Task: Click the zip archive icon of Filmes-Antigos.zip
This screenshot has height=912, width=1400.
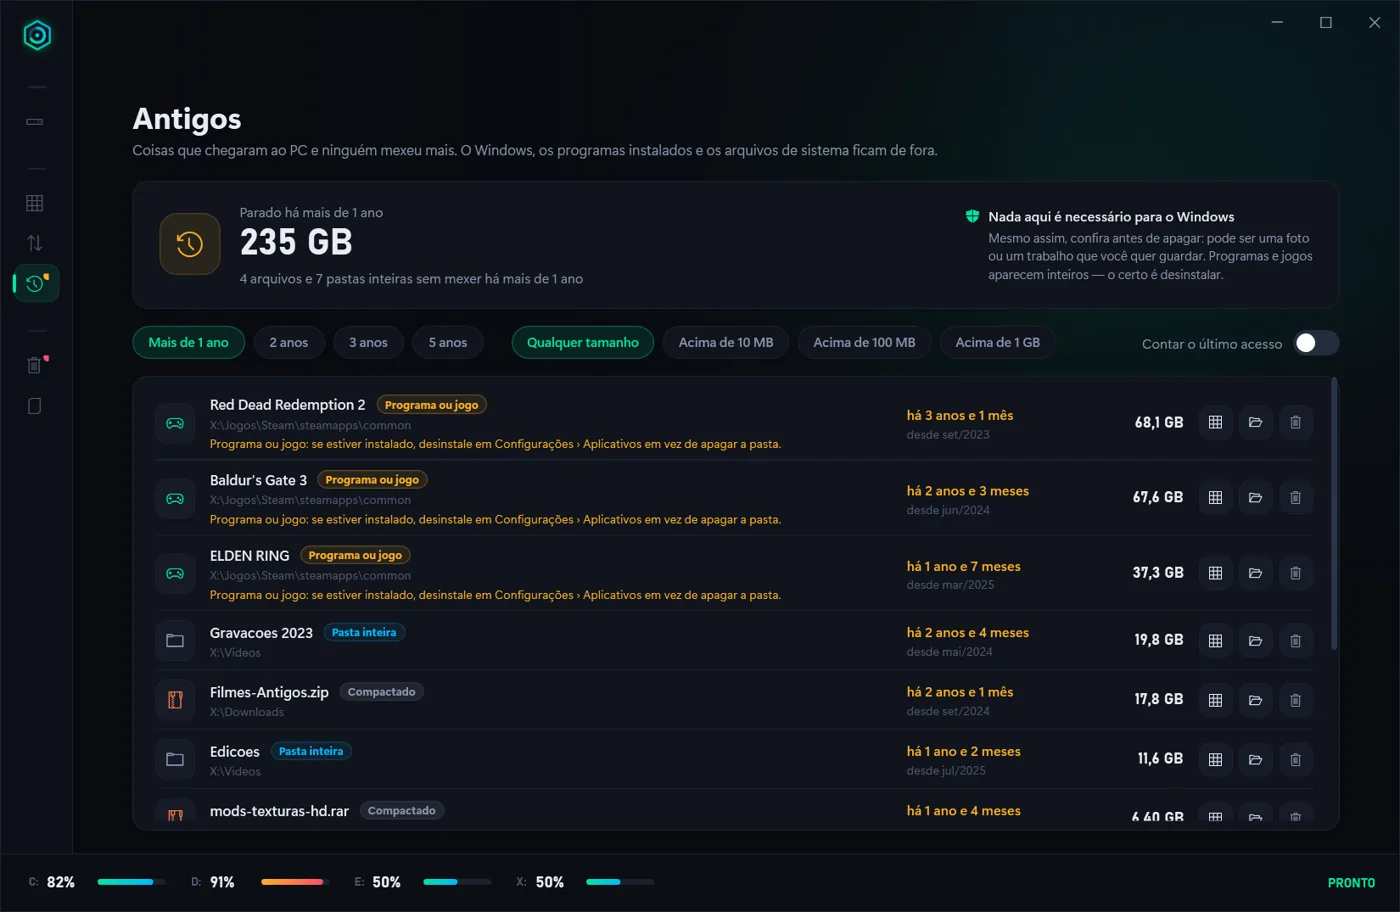Action: point(175,700)
